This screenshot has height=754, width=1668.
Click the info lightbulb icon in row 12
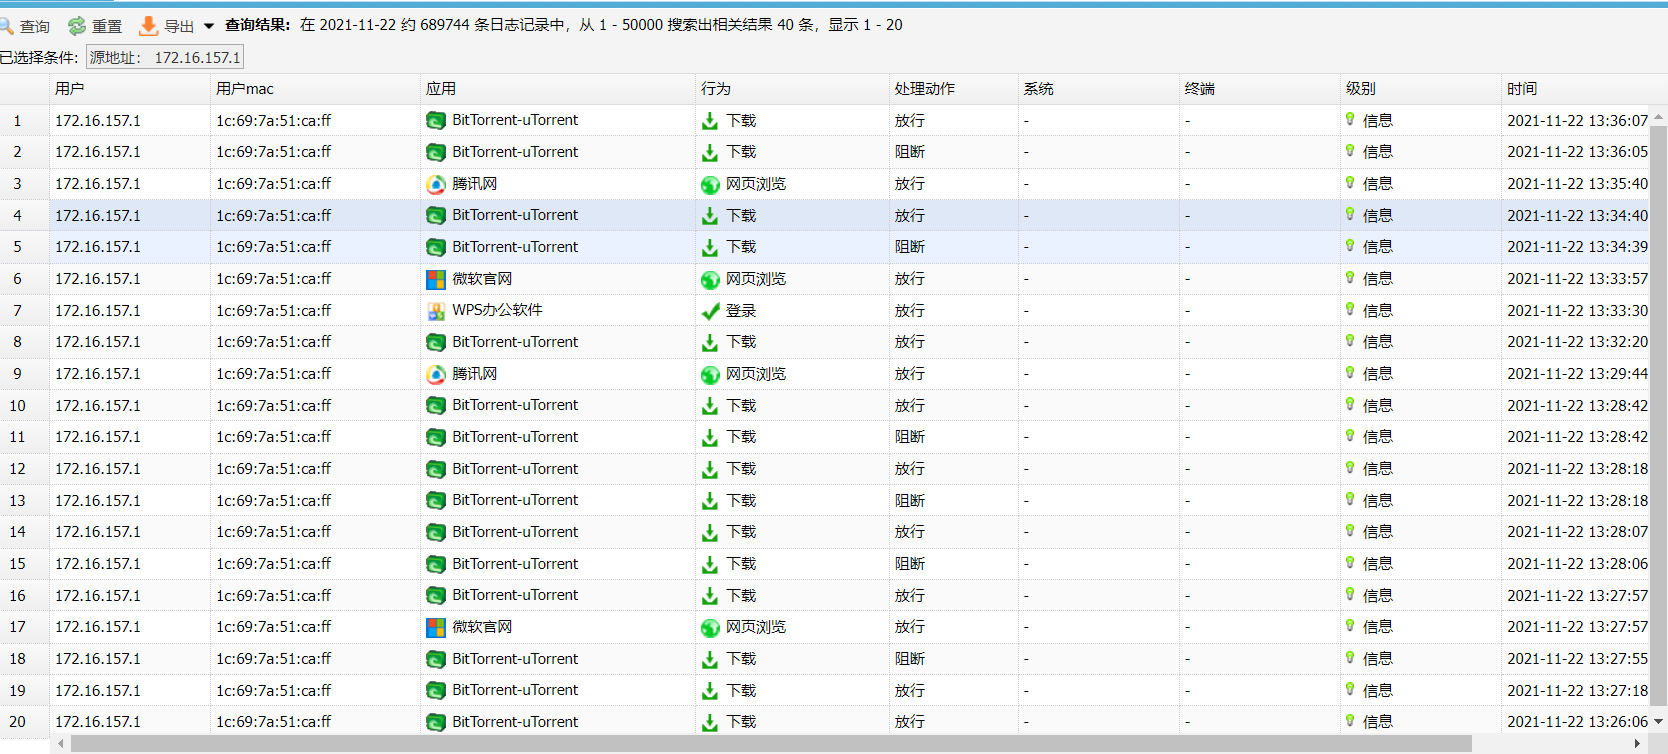(x=1350, y=467)
